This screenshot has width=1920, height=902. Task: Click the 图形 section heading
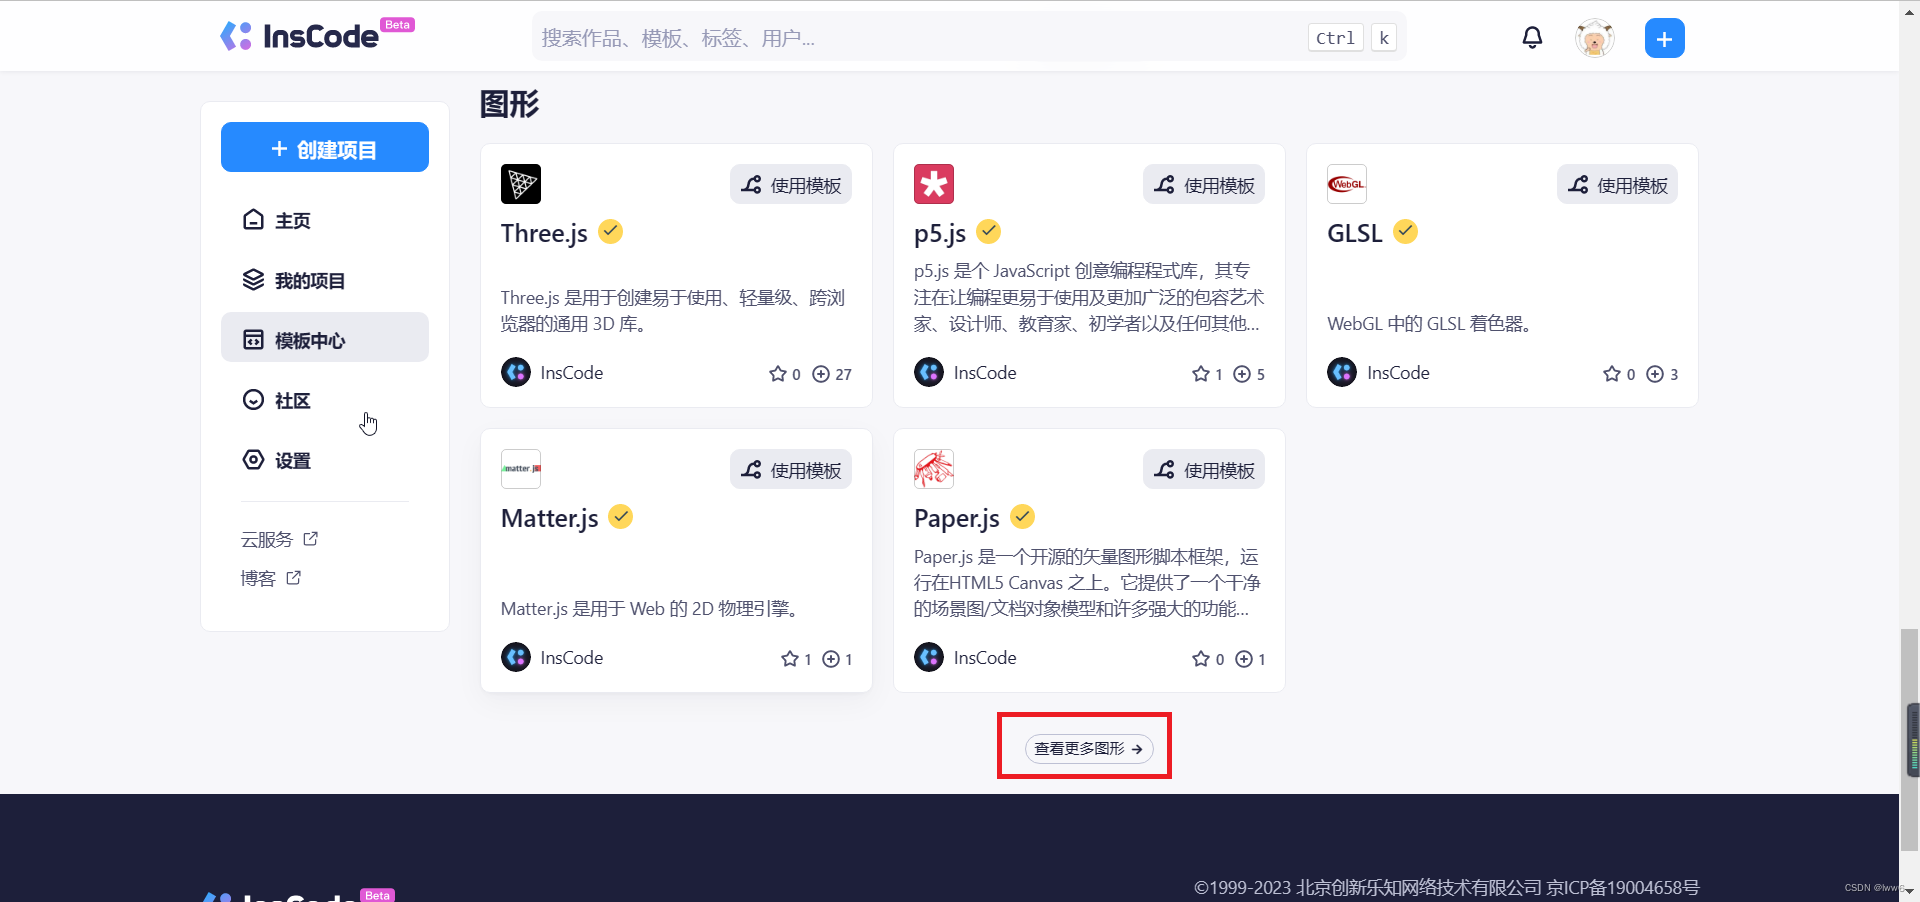(509, 104)
